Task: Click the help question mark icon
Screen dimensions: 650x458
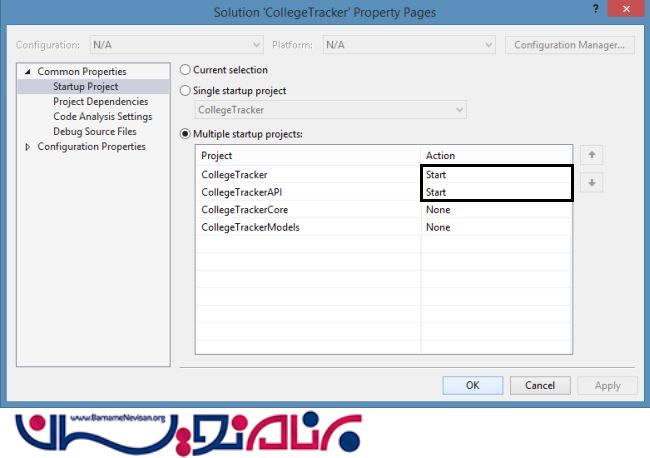Action: pos(595,9)
